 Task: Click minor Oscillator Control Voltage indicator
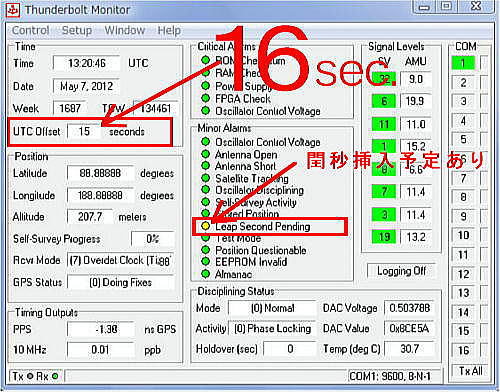pyautogui.click(x=206, y=142)
